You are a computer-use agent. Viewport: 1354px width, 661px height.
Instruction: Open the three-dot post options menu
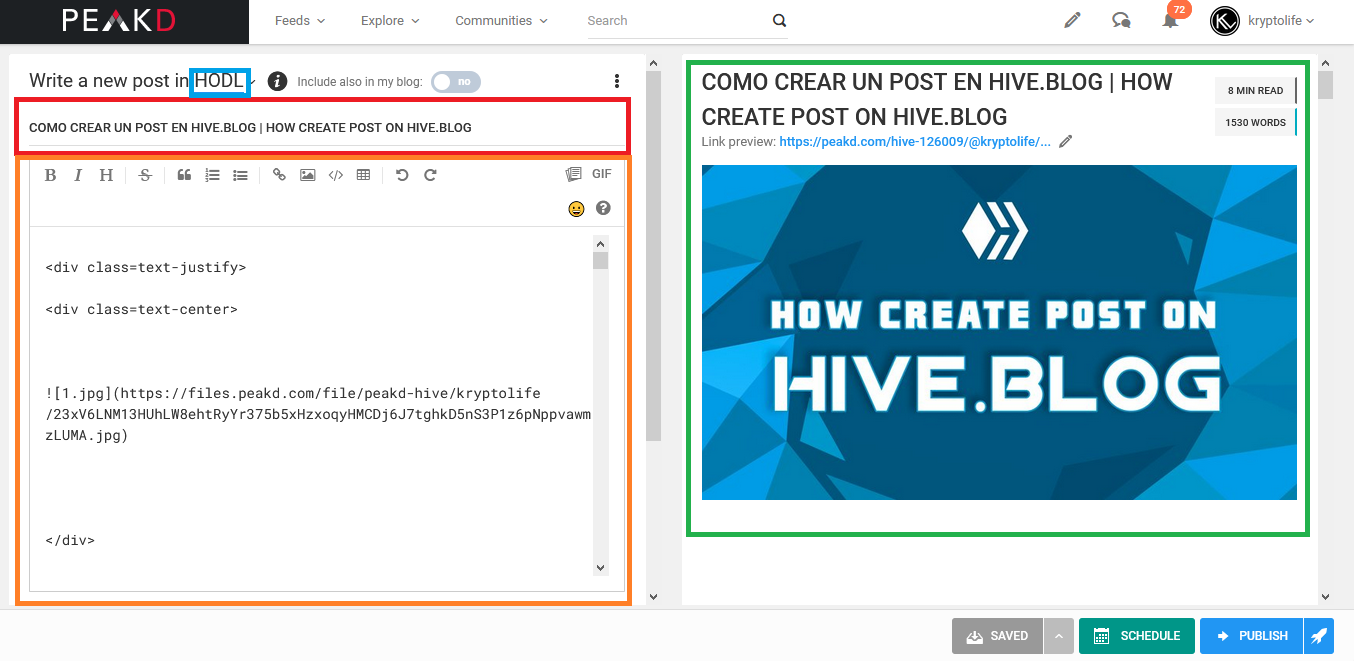617,81
